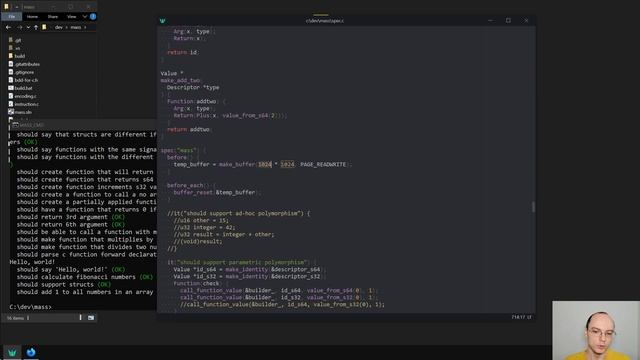Select the encoding.c file
The width and height of the screenshot is (640, 360).
coord(22,96)
